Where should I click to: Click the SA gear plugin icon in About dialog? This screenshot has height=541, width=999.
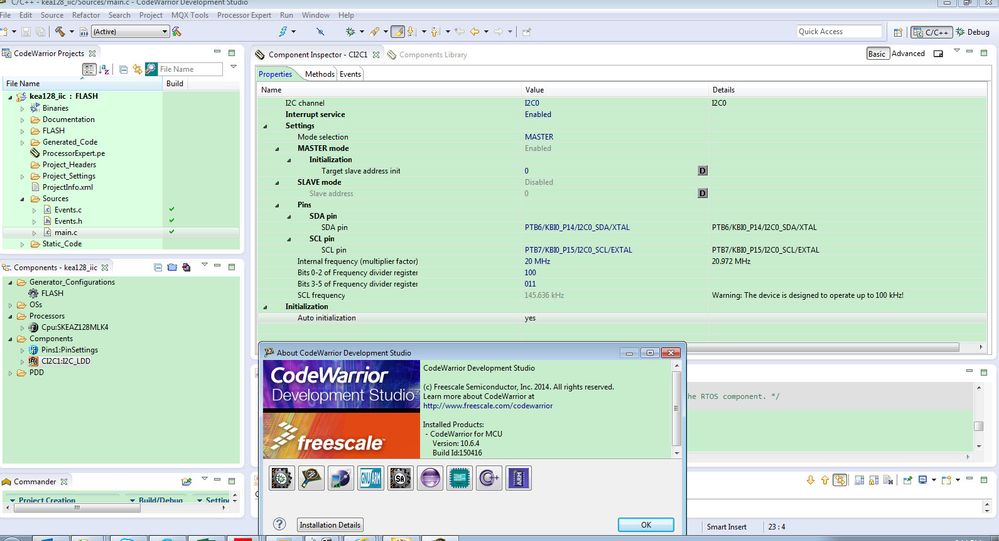click(x=400, y=478)
